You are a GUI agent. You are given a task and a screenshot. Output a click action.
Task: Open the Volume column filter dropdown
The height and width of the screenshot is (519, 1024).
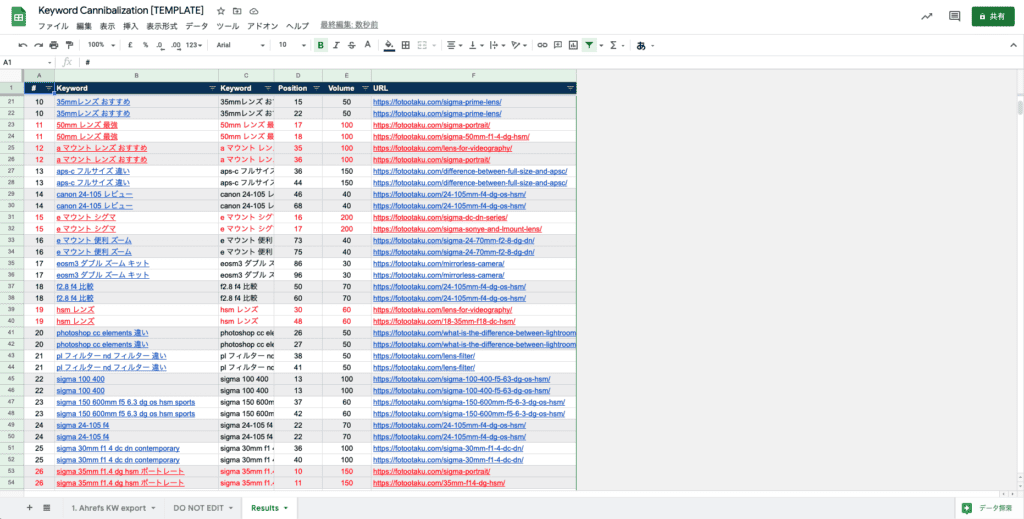[x=365, y=88]
